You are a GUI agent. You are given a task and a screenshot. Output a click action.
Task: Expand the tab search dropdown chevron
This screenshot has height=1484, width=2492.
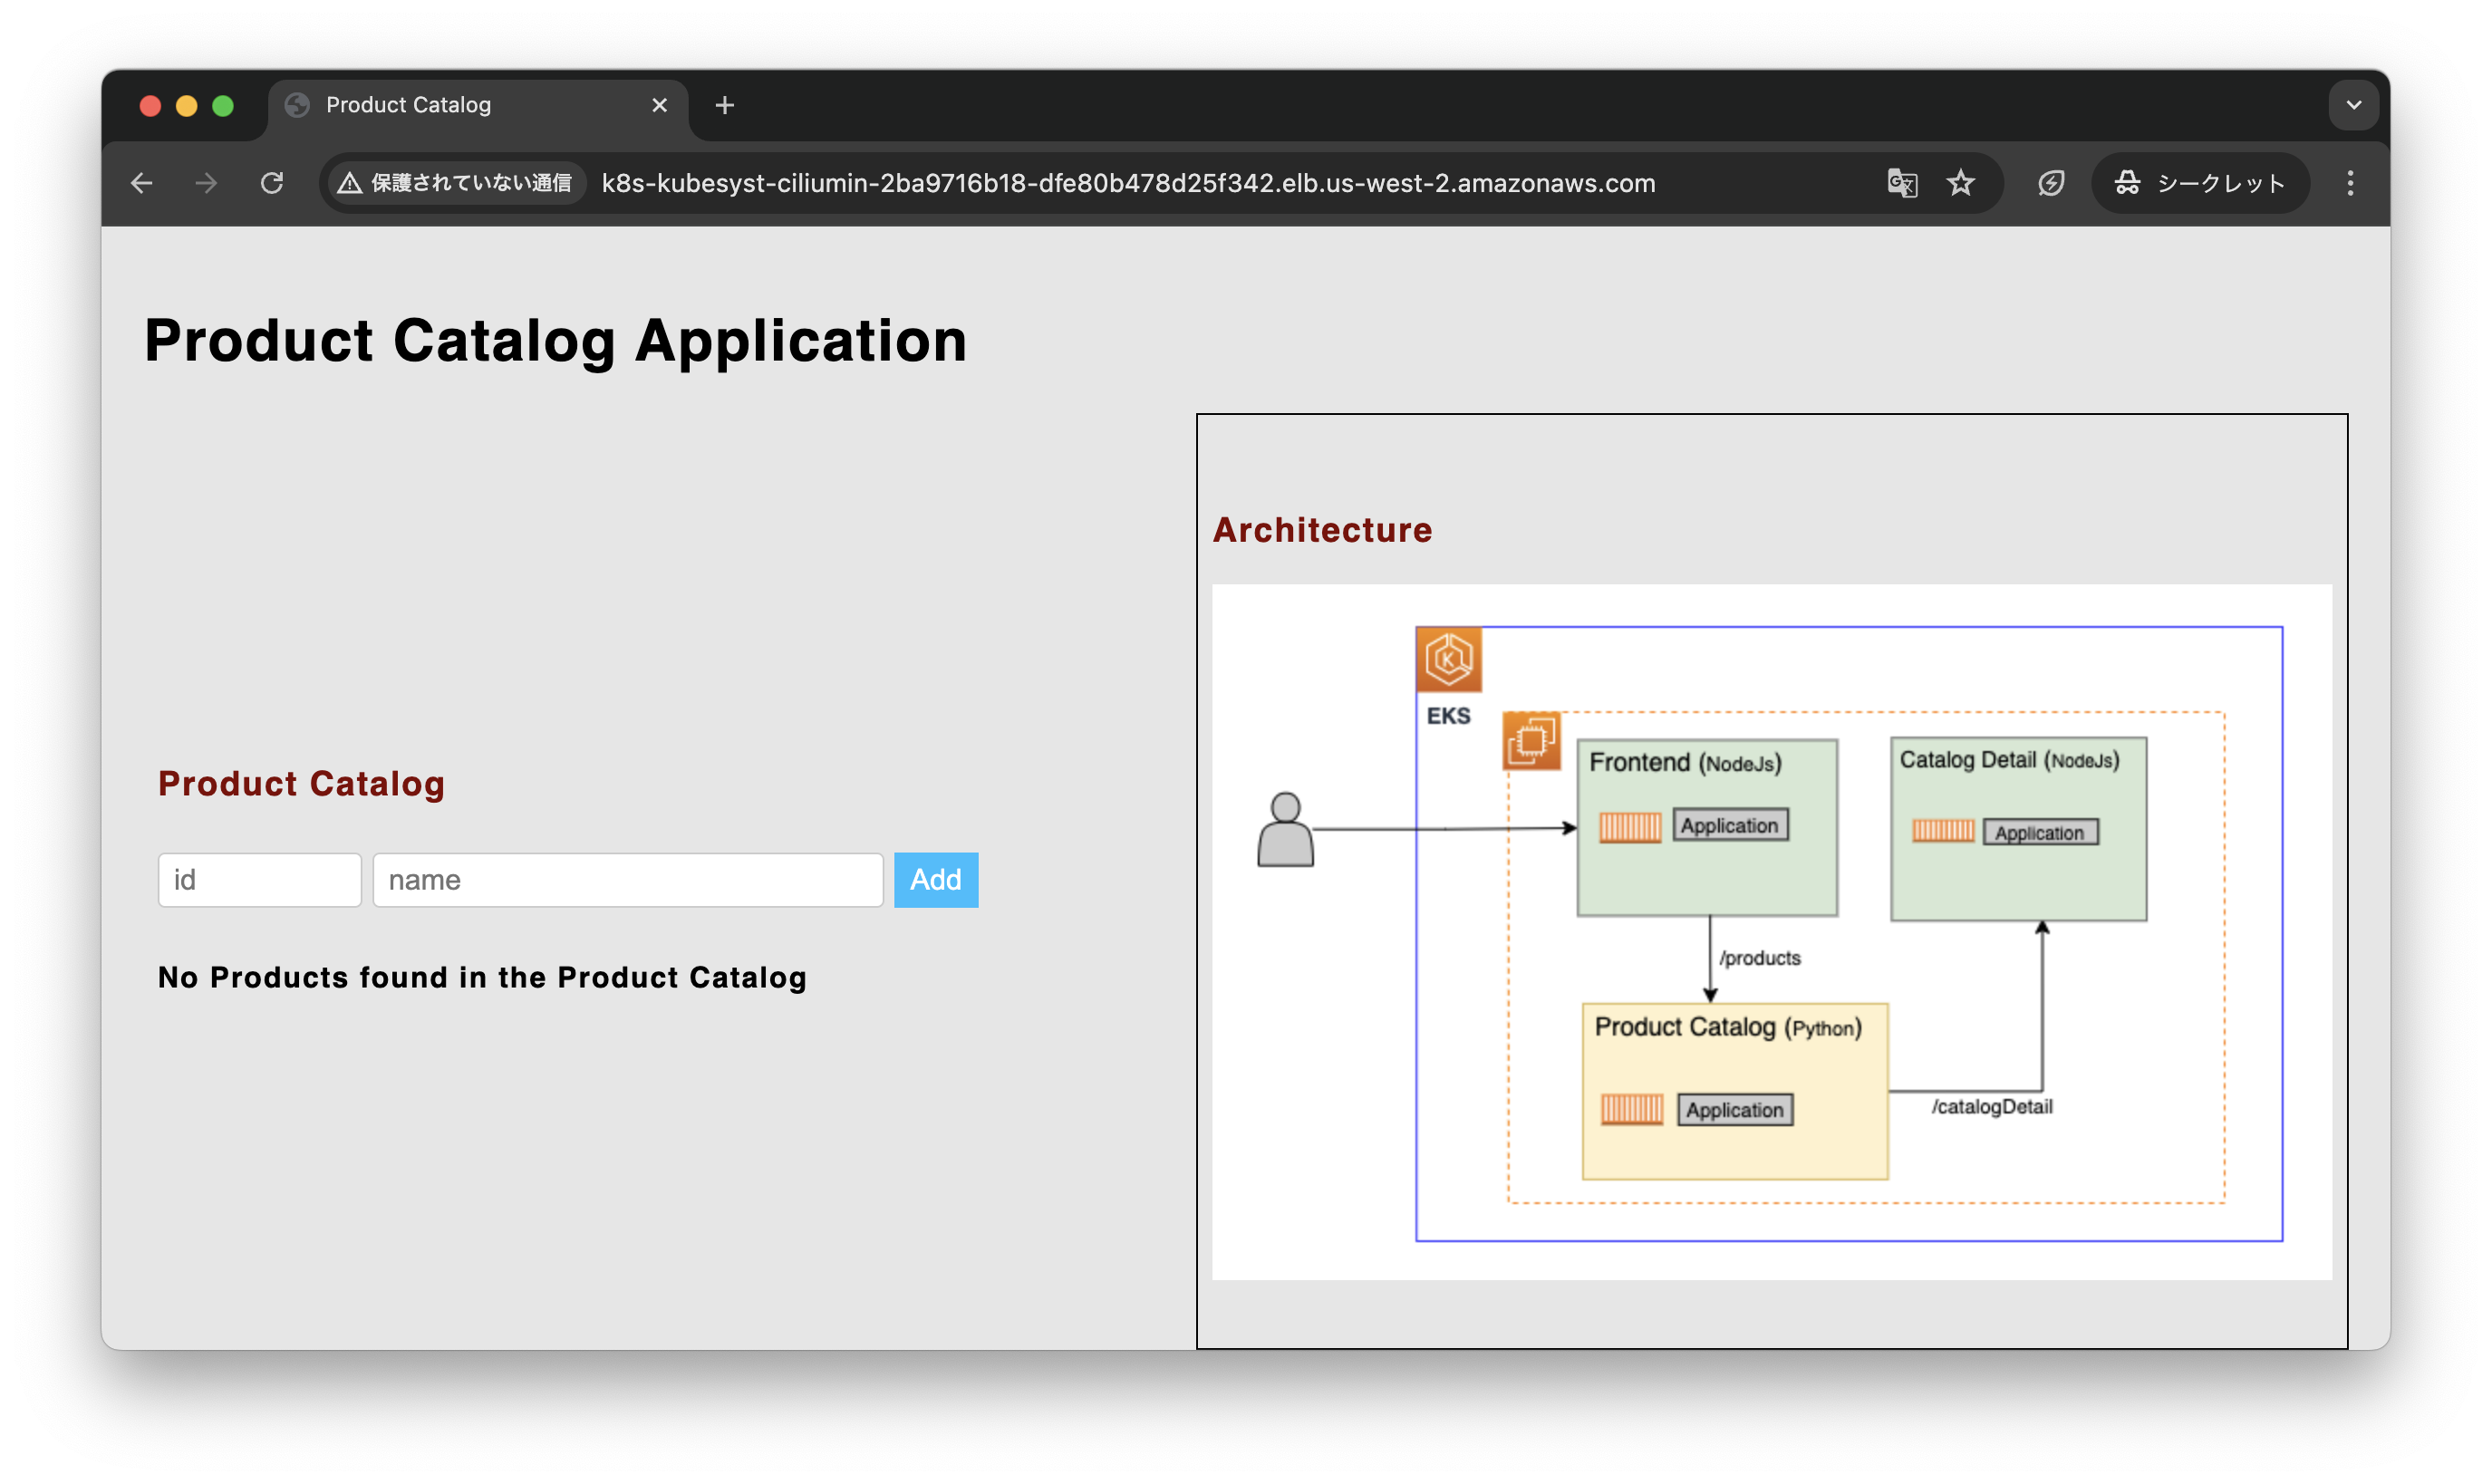tap(2353, 105)
